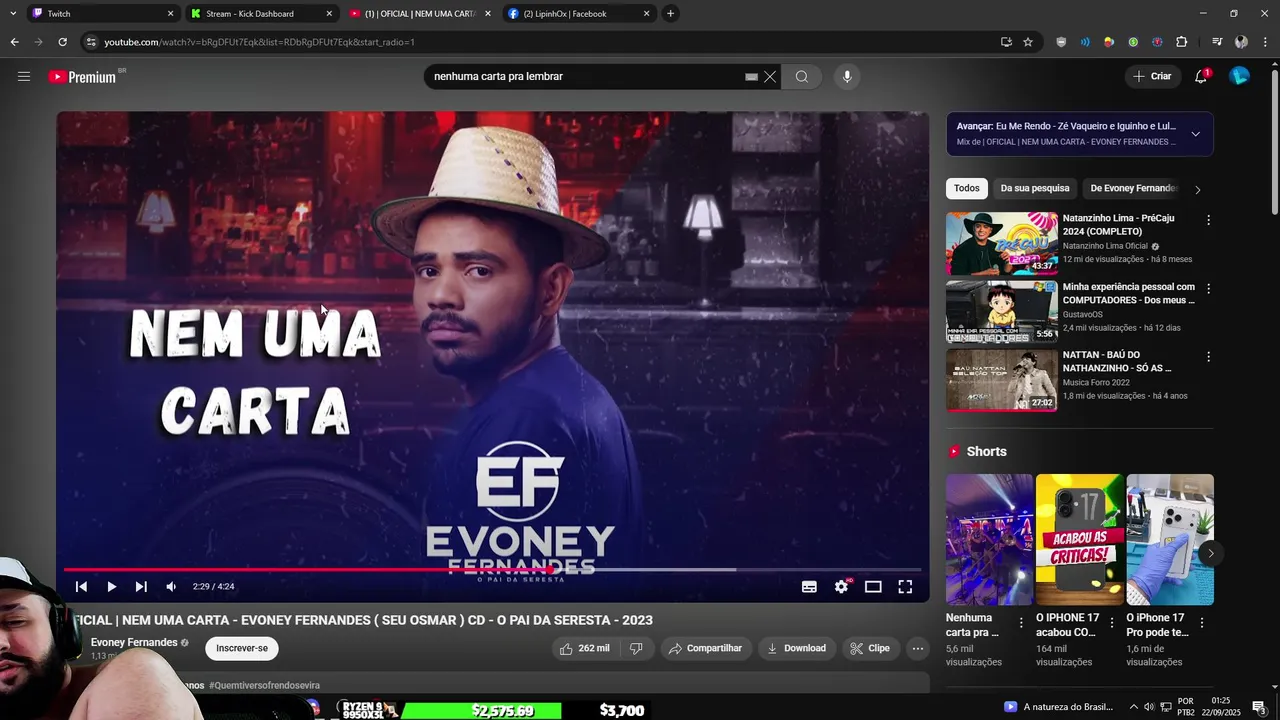Clear the search box text
The width and height of the screenshot is (1280, 720).
(770, 77)
